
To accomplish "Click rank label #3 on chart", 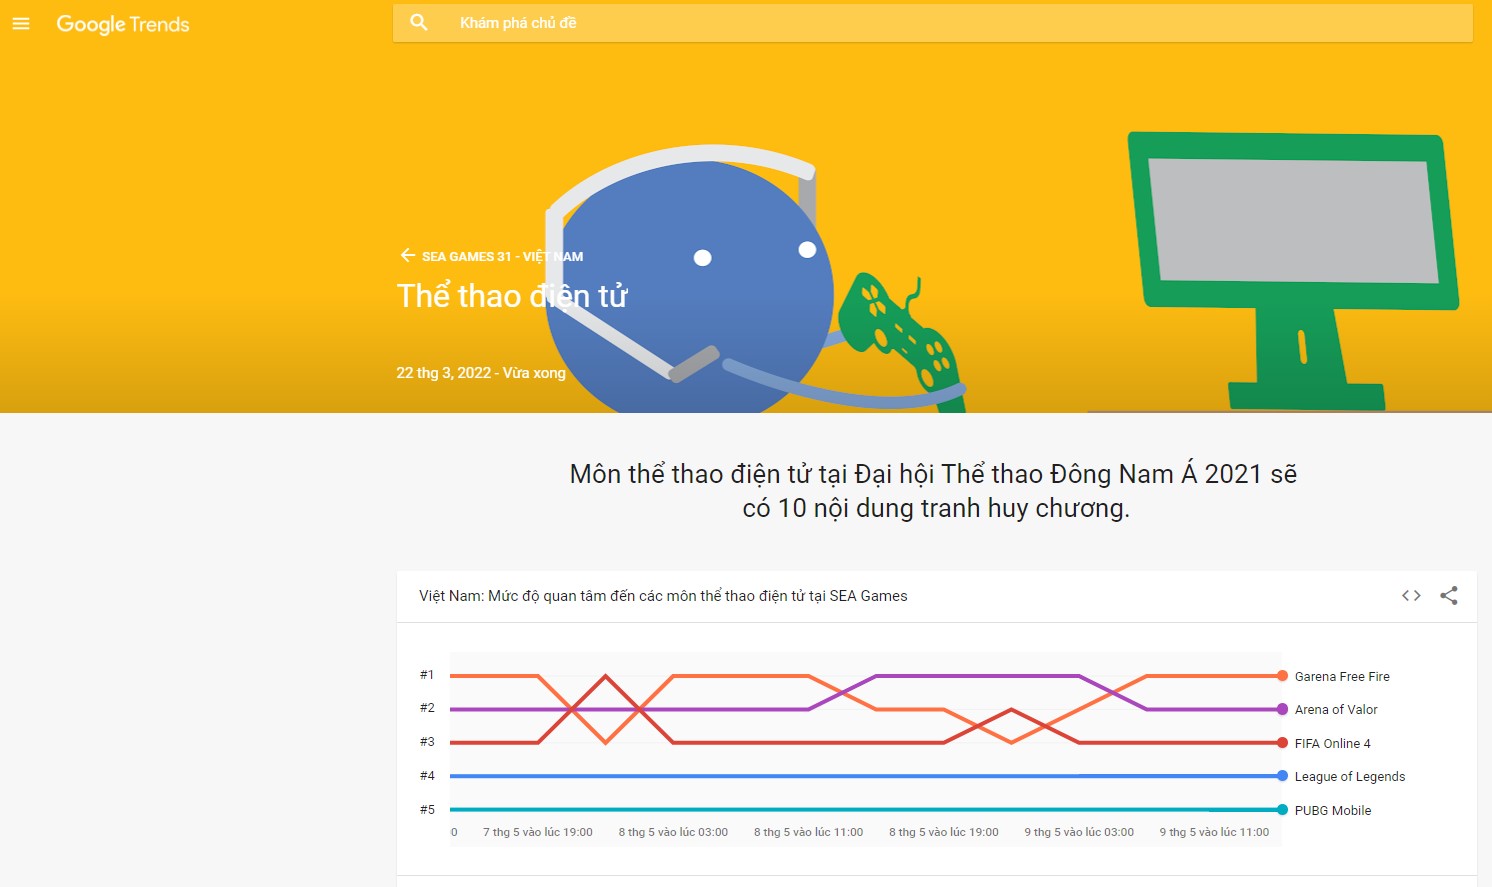I will pyautogui.click(x=427, y=742).
